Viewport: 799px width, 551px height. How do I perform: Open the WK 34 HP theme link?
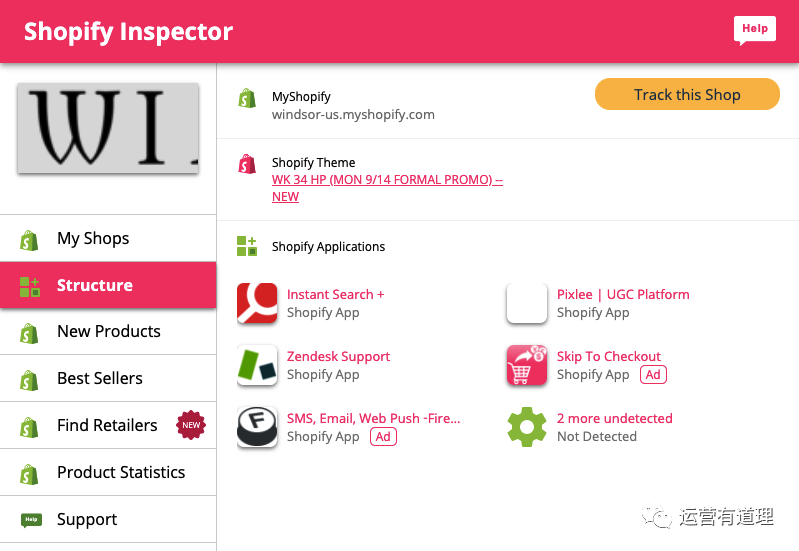pyautogui.click(x=386, y=180)
